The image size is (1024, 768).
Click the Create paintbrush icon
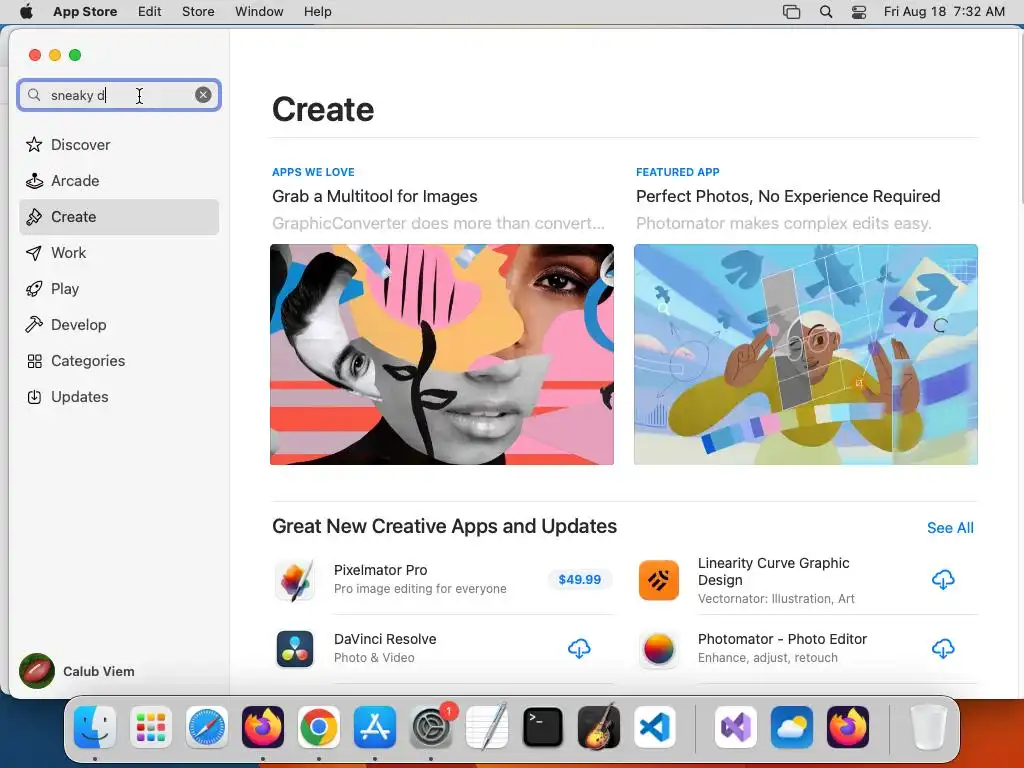[34, 217]
